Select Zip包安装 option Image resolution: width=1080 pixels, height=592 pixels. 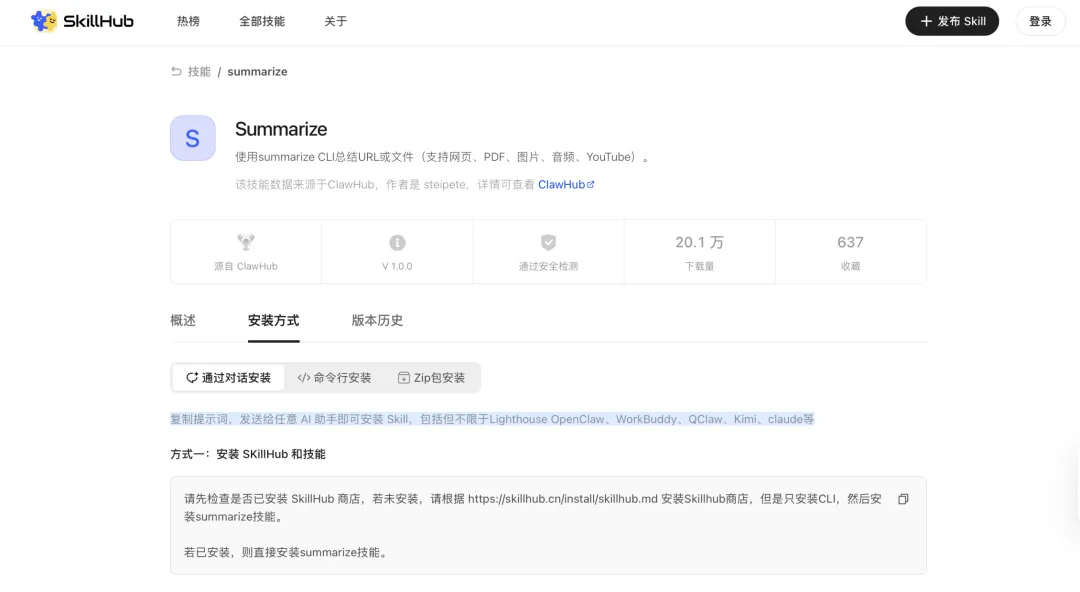[431, 378]
